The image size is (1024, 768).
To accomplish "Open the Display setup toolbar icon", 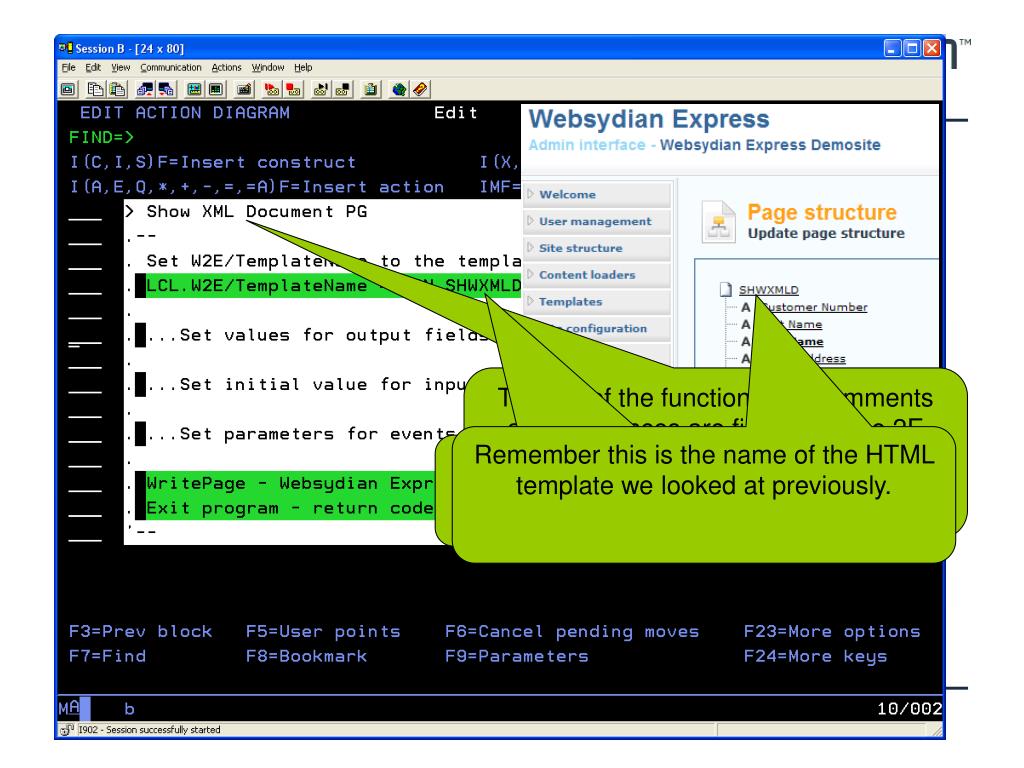I will 194,89.
